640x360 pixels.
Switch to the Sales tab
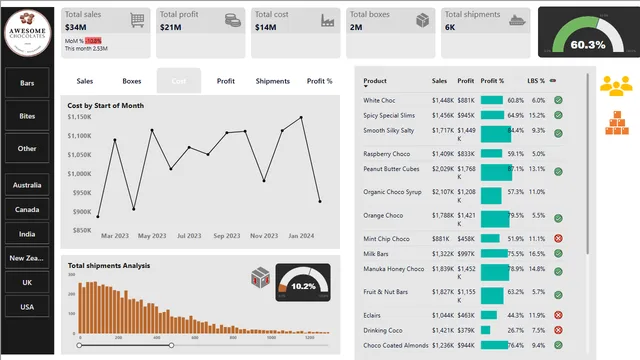(85, 81)
